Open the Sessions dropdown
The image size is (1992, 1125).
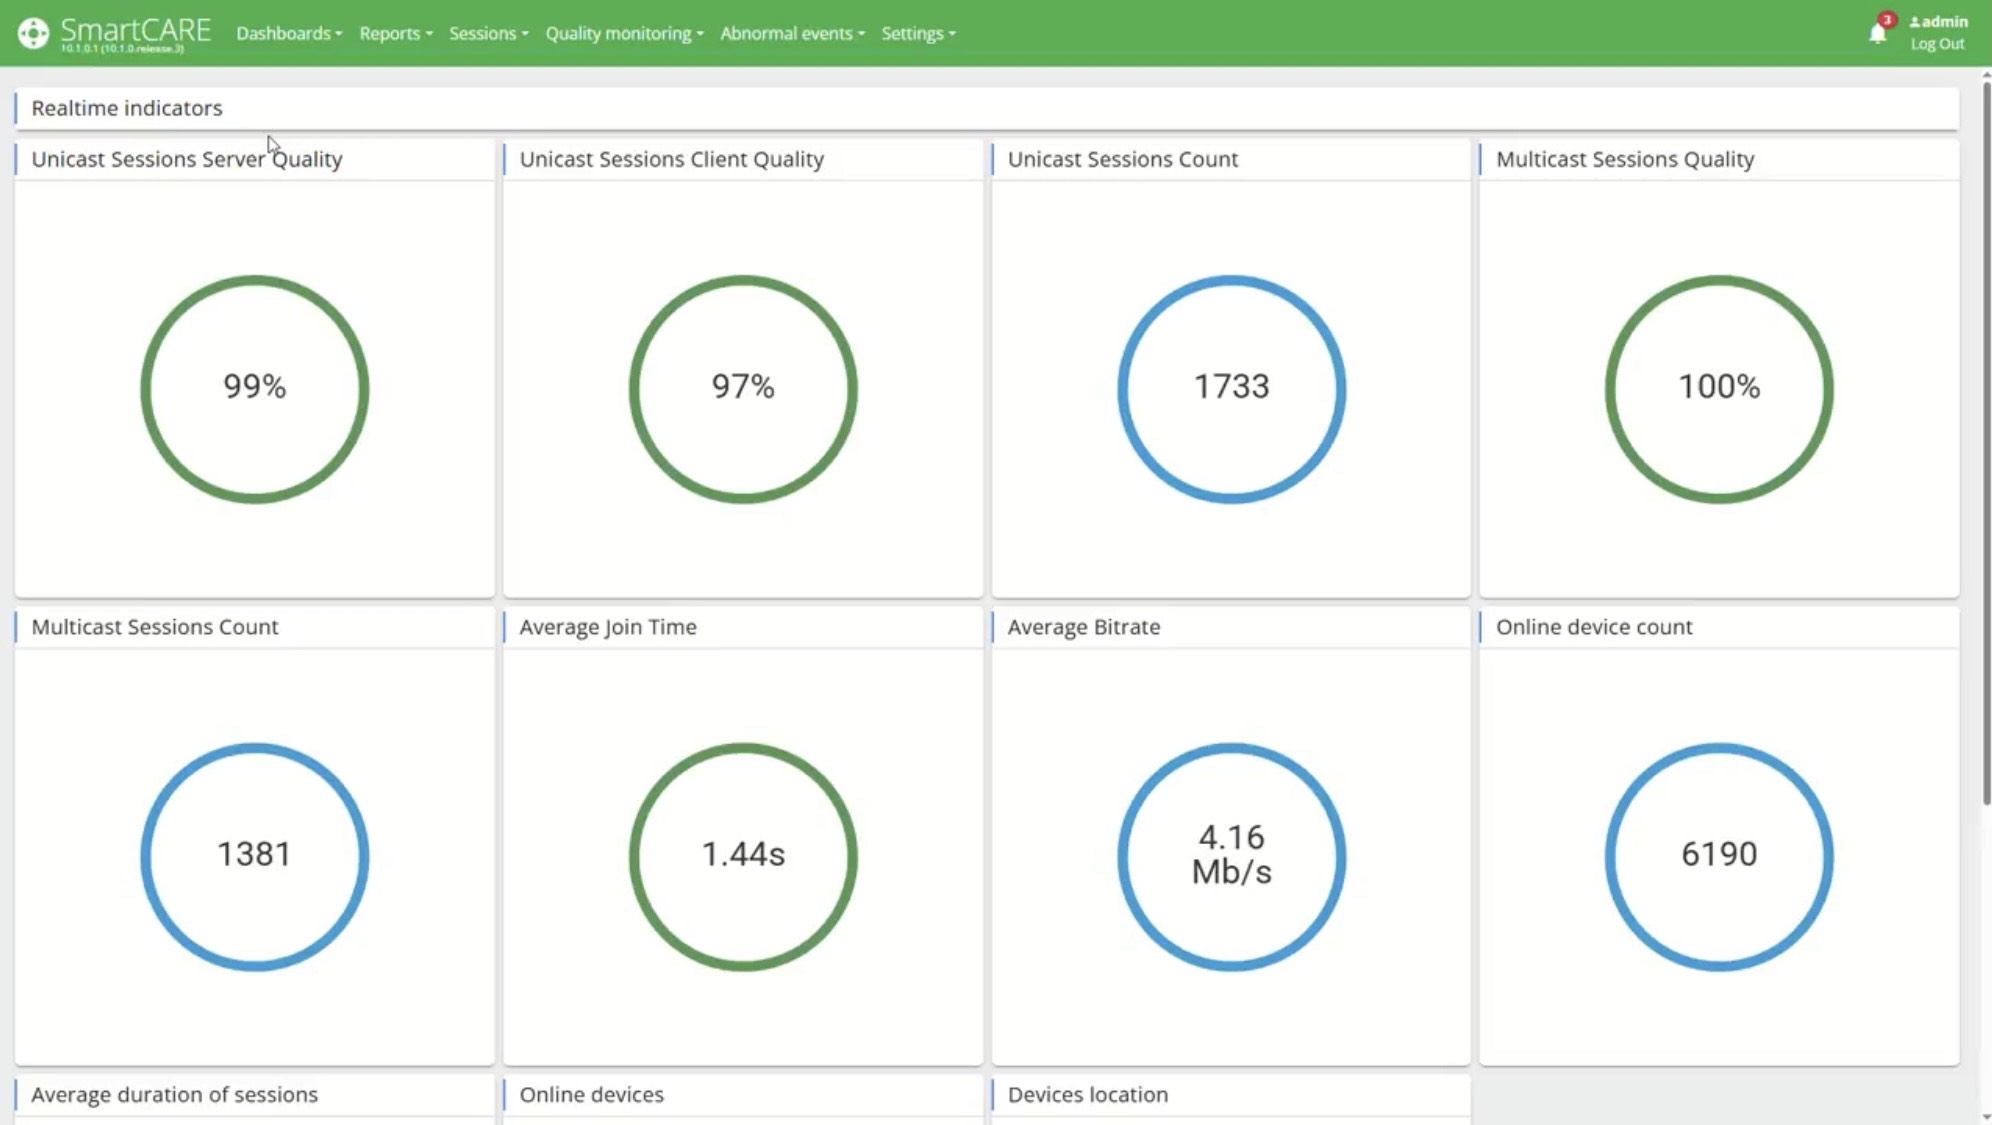tap(489, 33)
